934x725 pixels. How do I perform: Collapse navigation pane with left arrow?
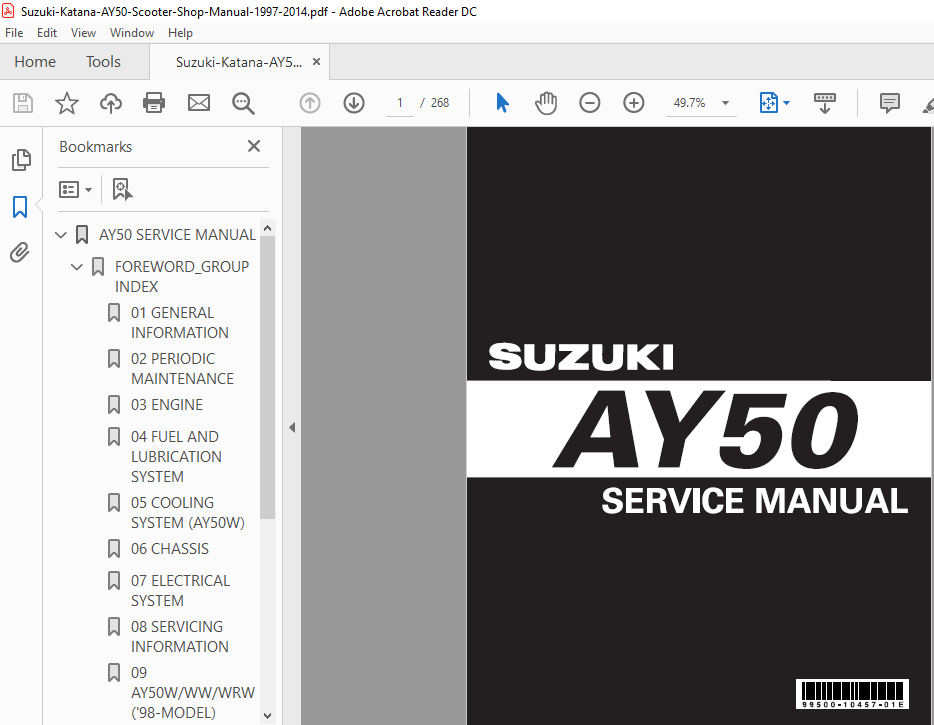(x=292, y=427)
